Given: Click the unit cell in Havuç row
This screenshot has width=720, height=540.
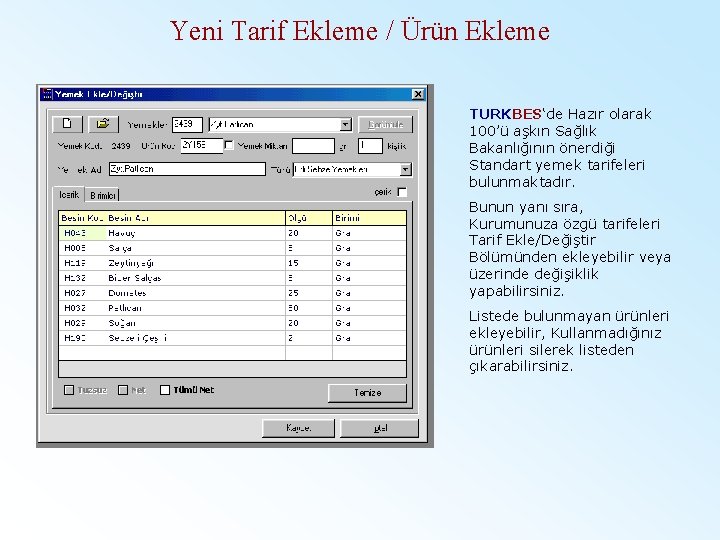Looking at the screenshot, I should (369, 233).
